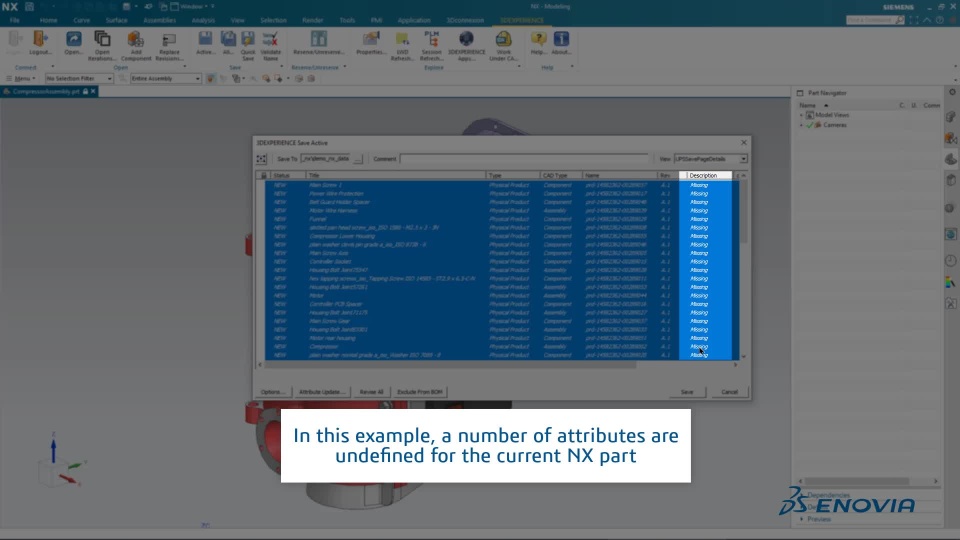Click the Quick Save icon
960x540 pixels.
click(248, 39)
